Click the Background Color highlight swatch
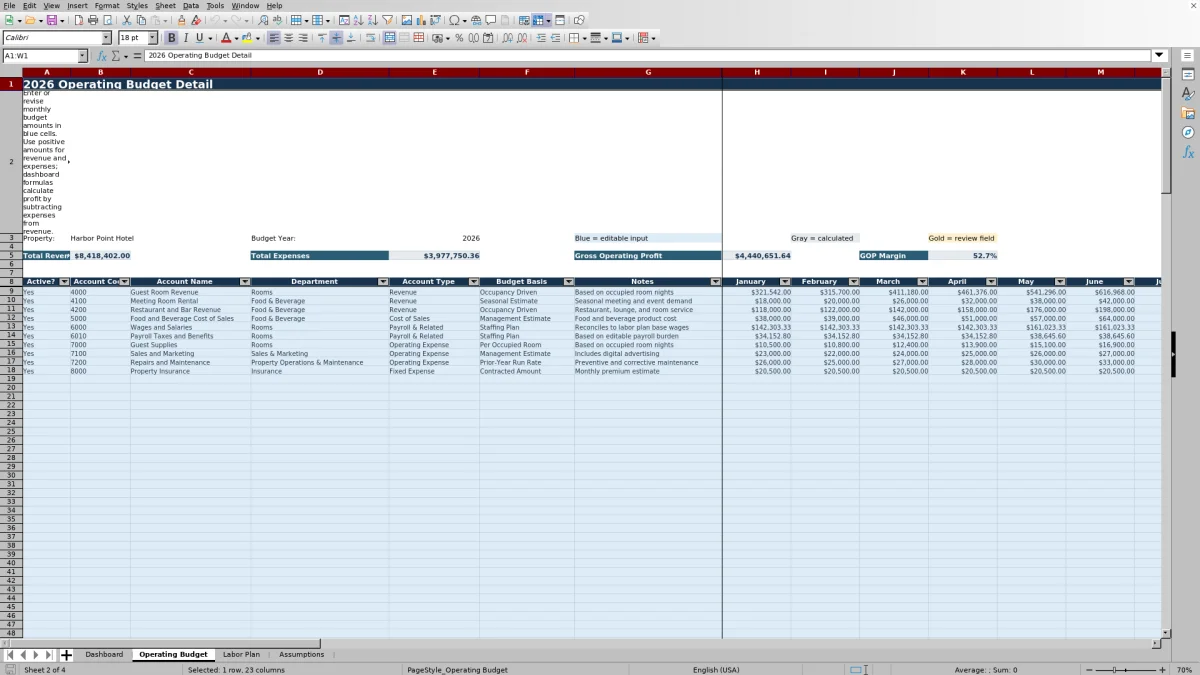Viewport: 1200px width, 675px height. click(247, 38)
